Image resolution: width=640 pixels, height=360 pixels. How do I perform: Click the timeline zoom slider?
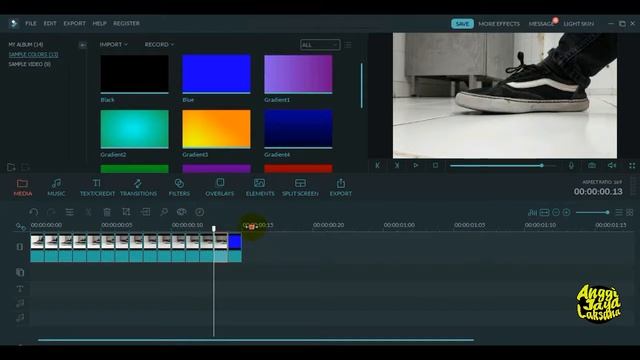tap(593, 212)
